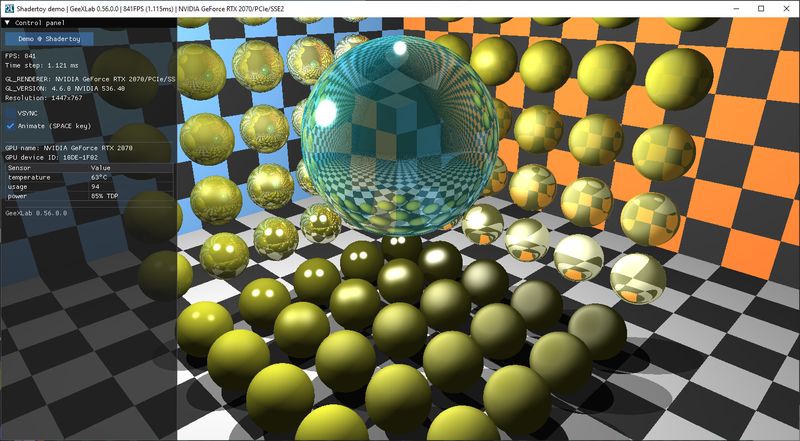800x441 pixels.
Task: Click the GeeXLab app icon in title bar
Action: click(x=7, y=9)
